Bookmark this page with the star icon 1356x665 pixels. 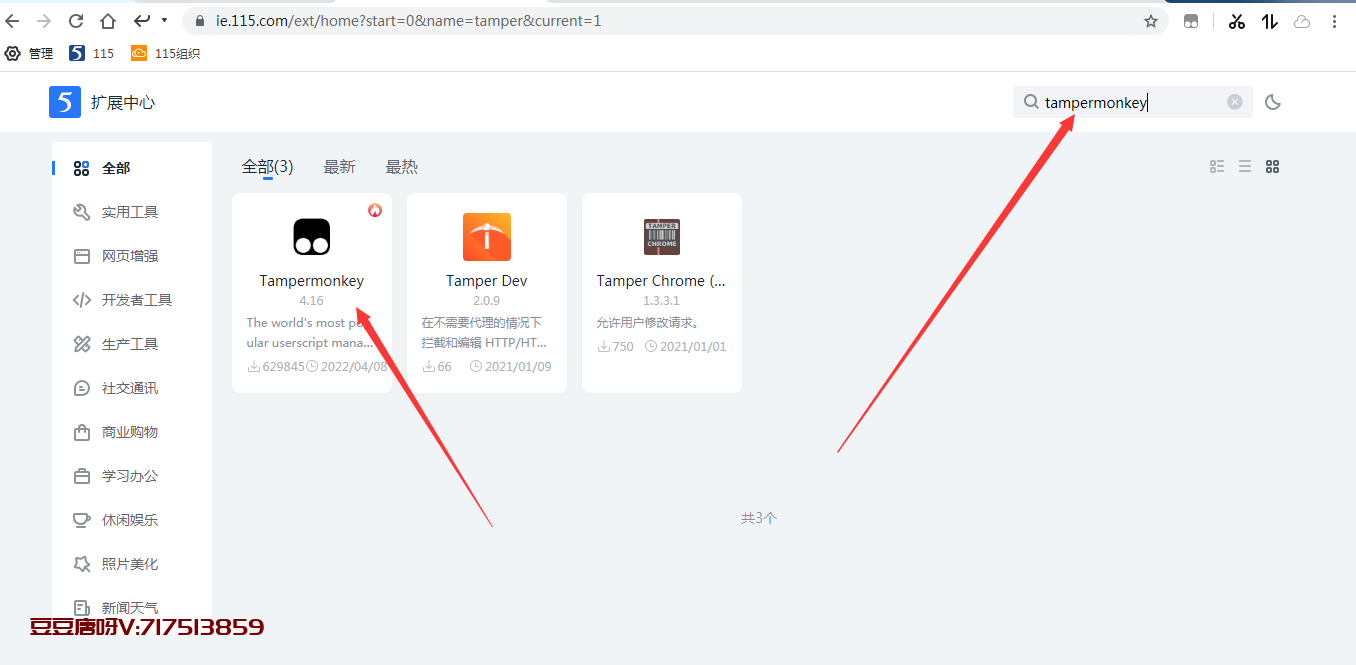[x=1150, y=21]
